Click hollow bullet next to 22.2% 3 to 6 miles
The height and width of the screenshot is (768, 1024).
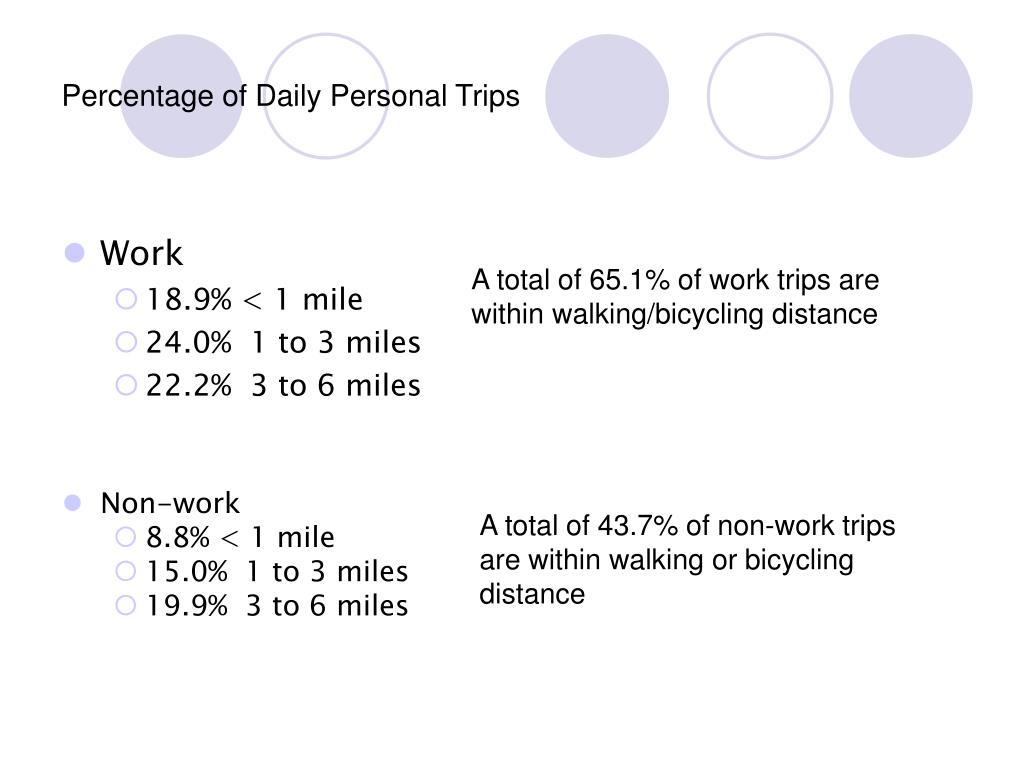(126, 385)
